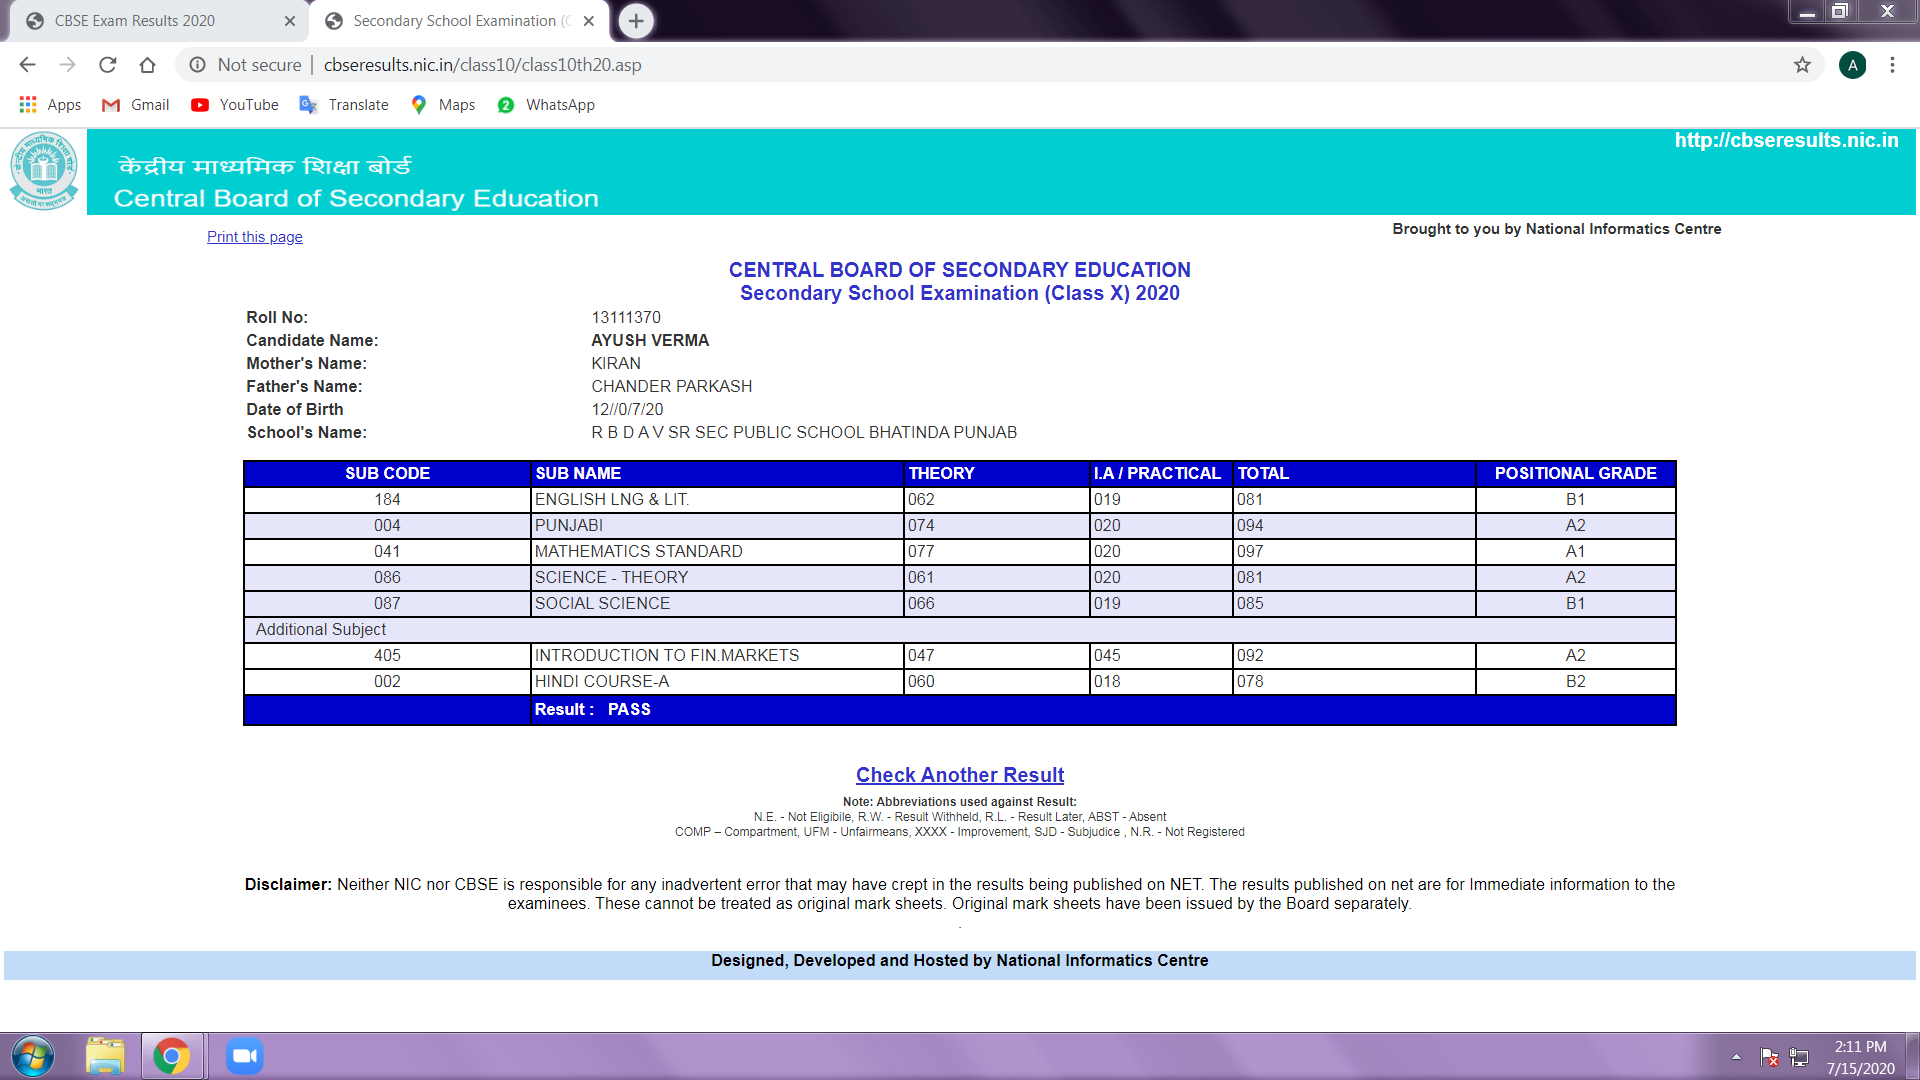Image resolution: width=1920 pixels, height=1080 pixels.
Task: Launch Zoom from the taskbar
Action: coord(244,1056)
